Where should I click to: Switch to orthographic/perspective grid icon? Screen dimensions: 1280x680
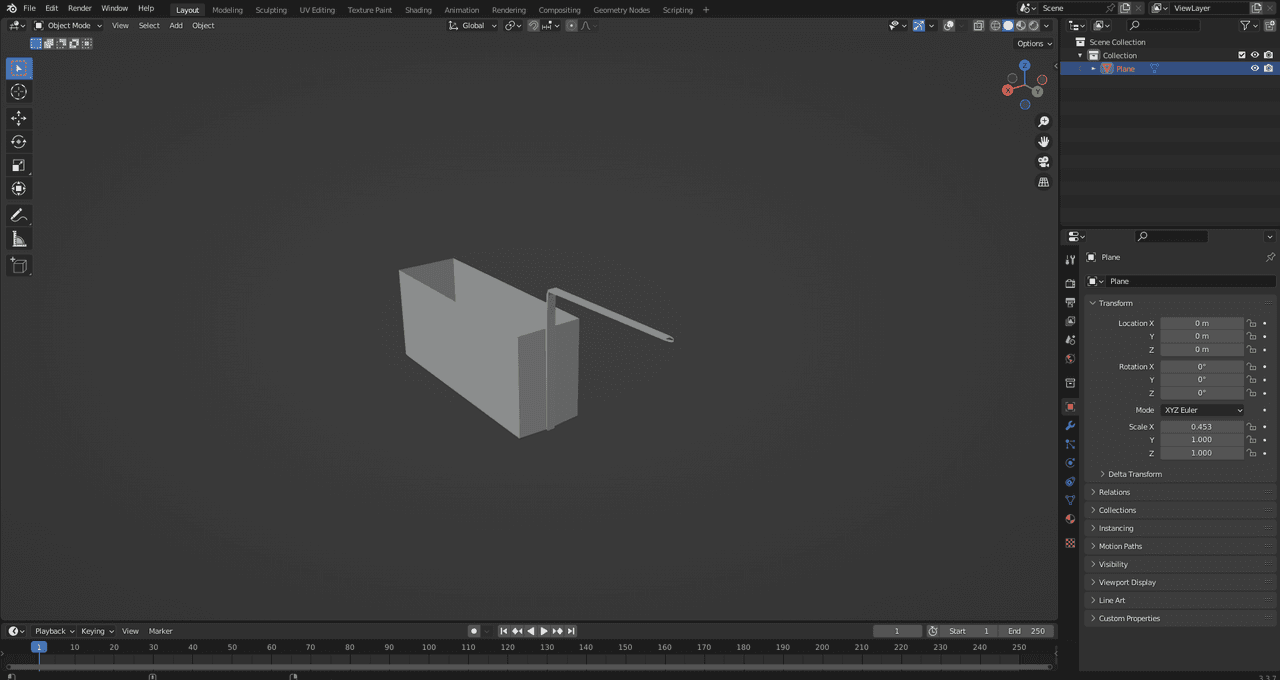(1044, 182)
